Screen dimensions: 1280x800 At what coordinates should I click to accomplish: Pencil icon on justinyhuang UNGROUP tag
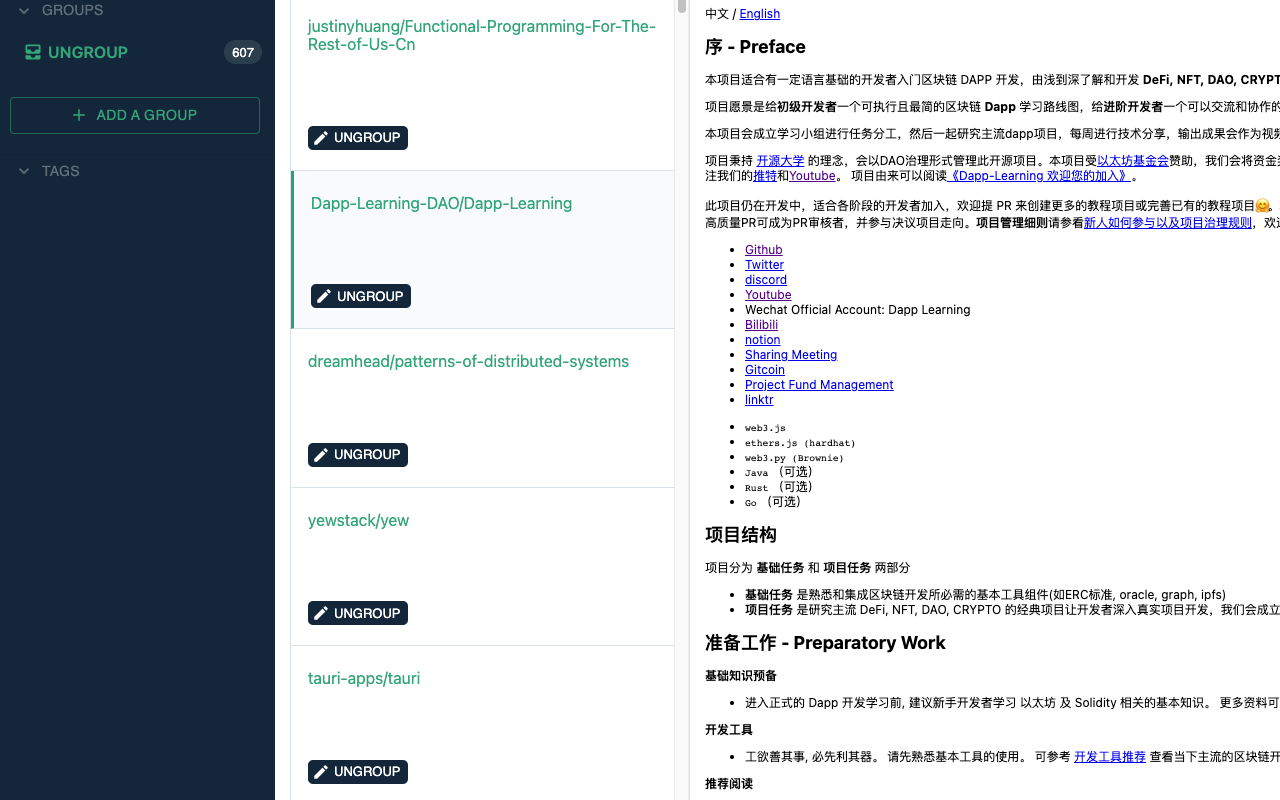click(320, 138)
